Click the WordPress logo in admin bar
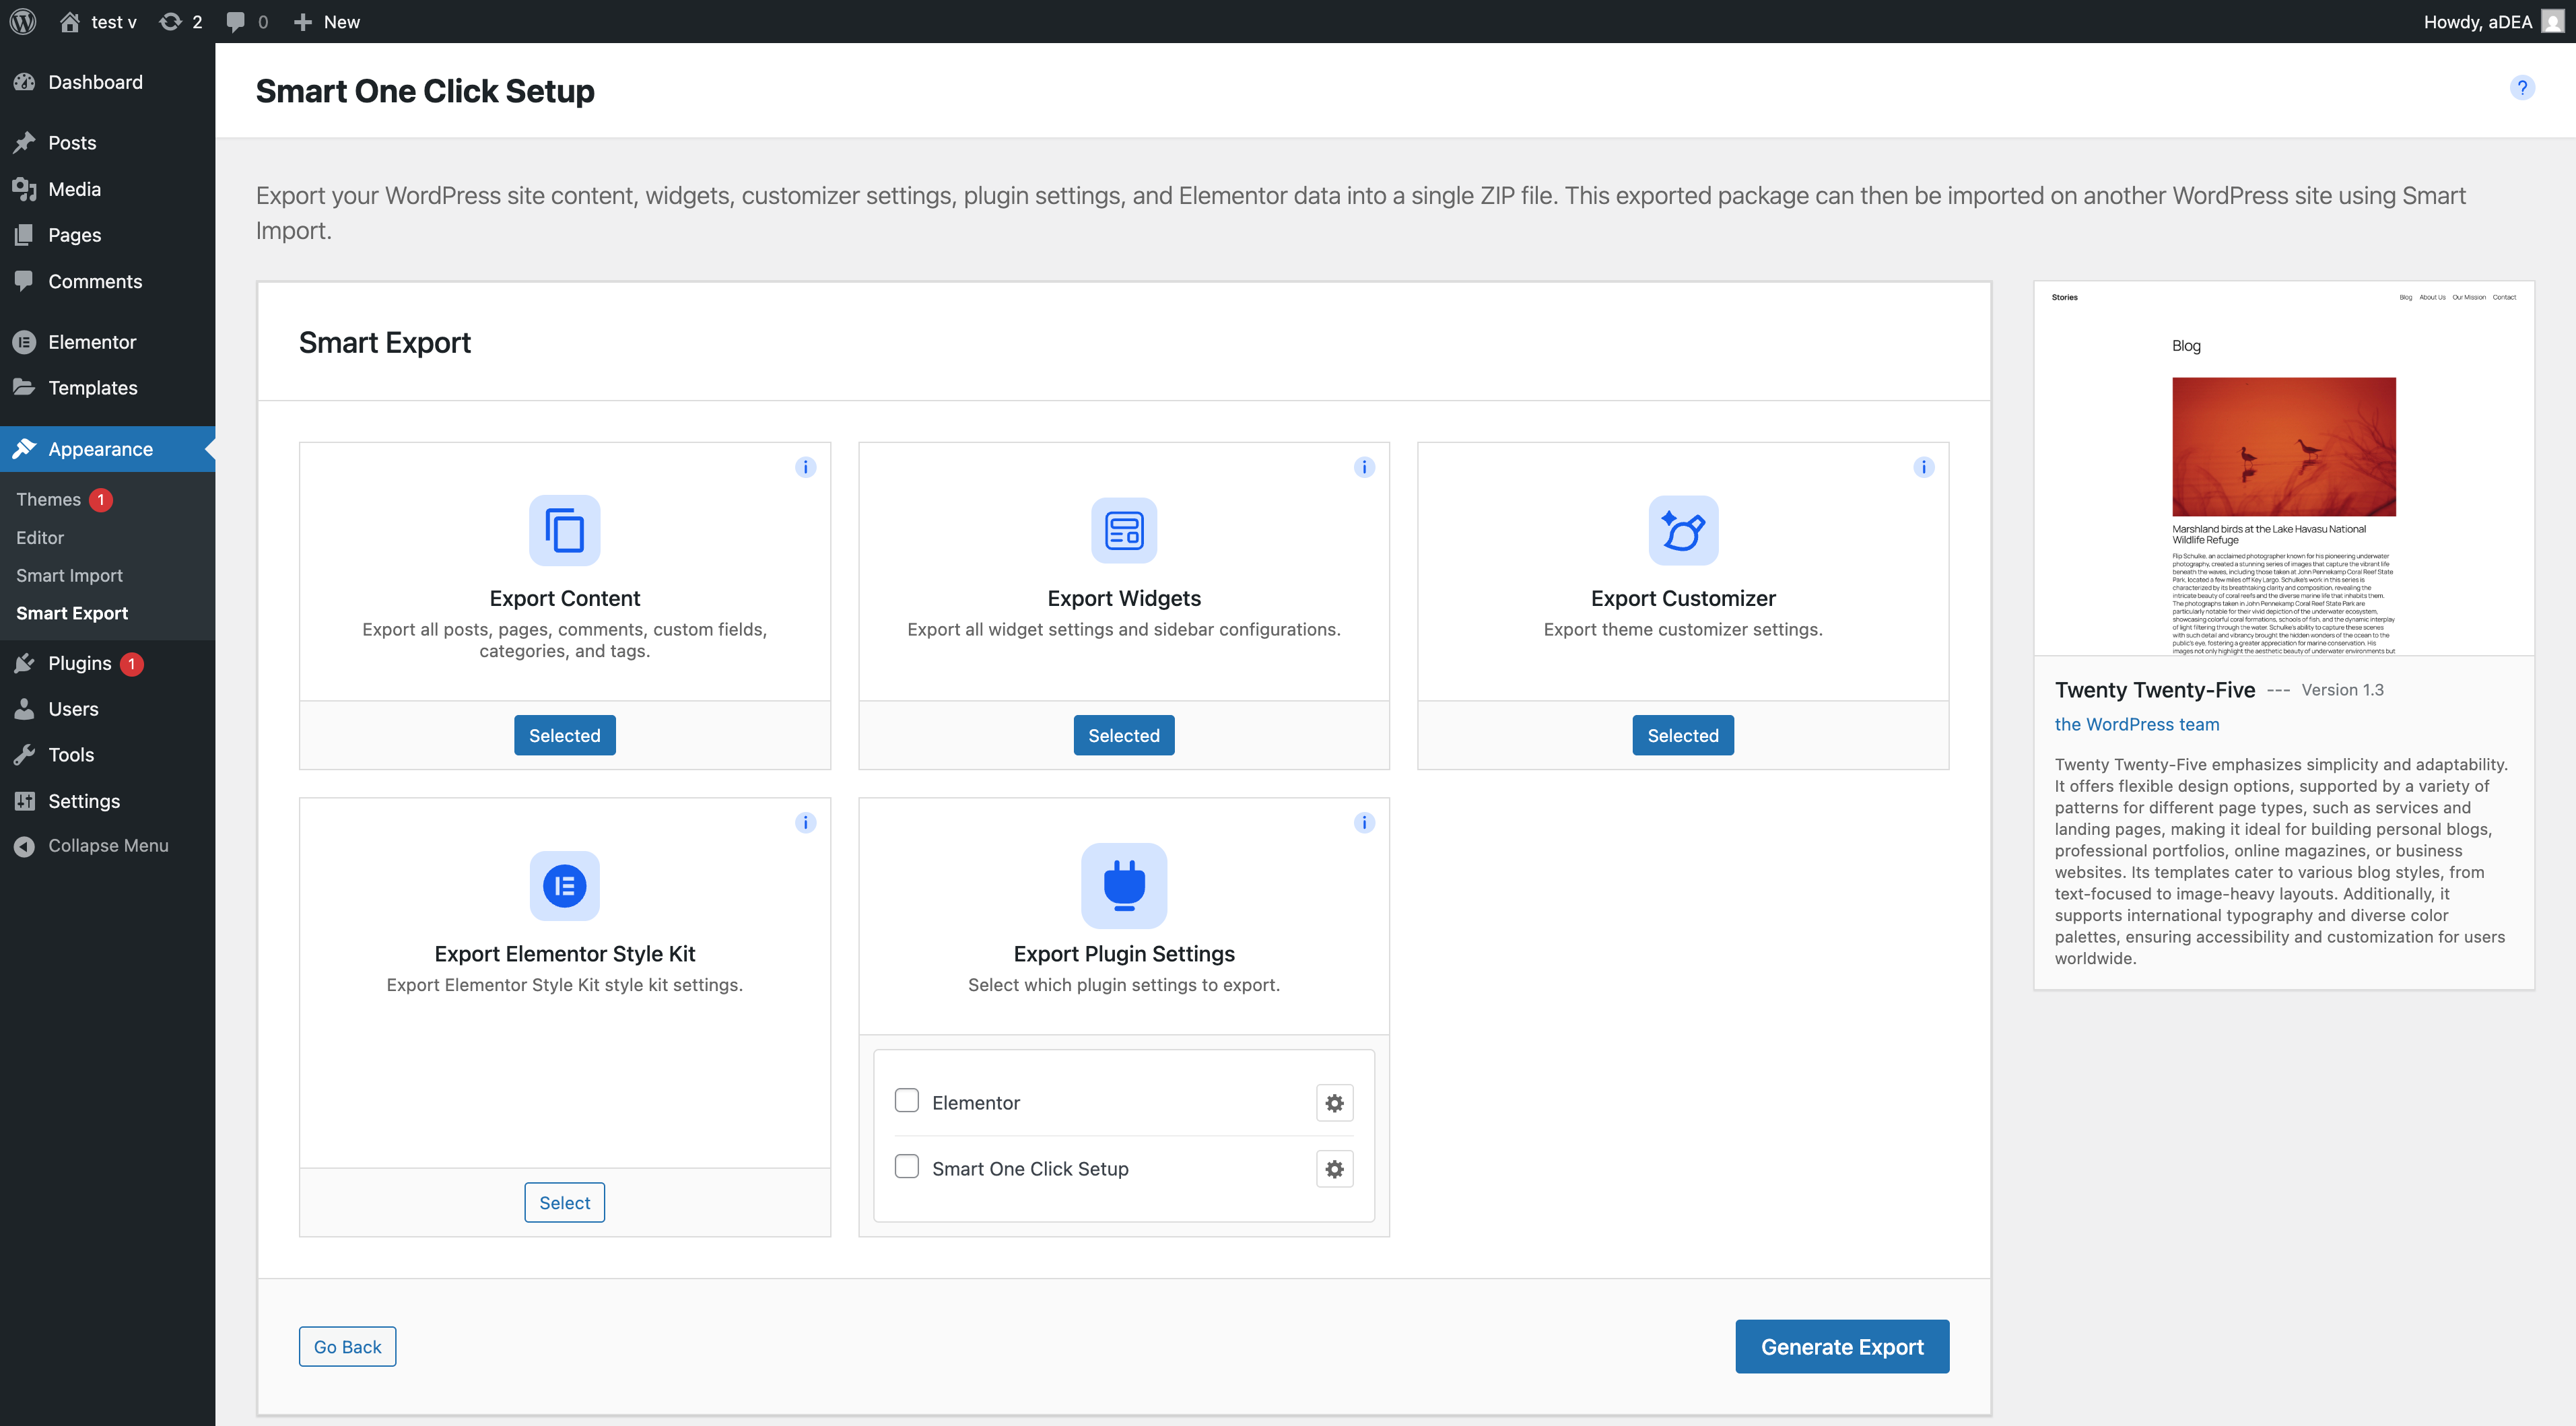This screenshot has width=2576, height=1426. point(23,21)
